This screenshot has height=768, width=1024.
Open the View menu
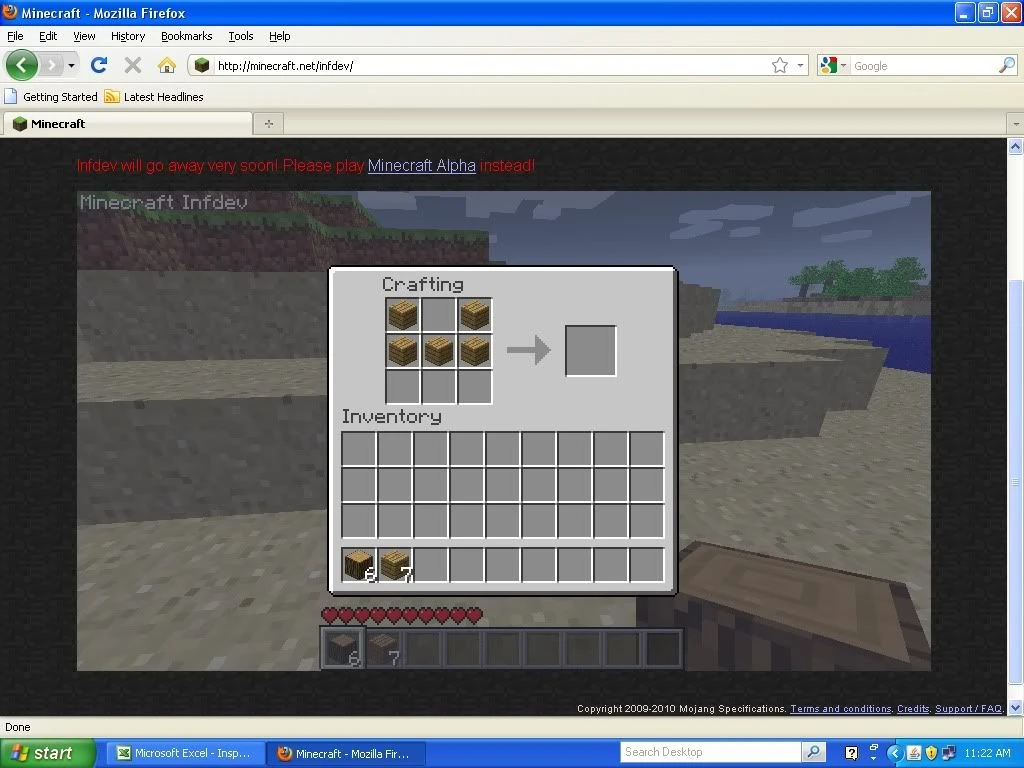tap(84, 36)
